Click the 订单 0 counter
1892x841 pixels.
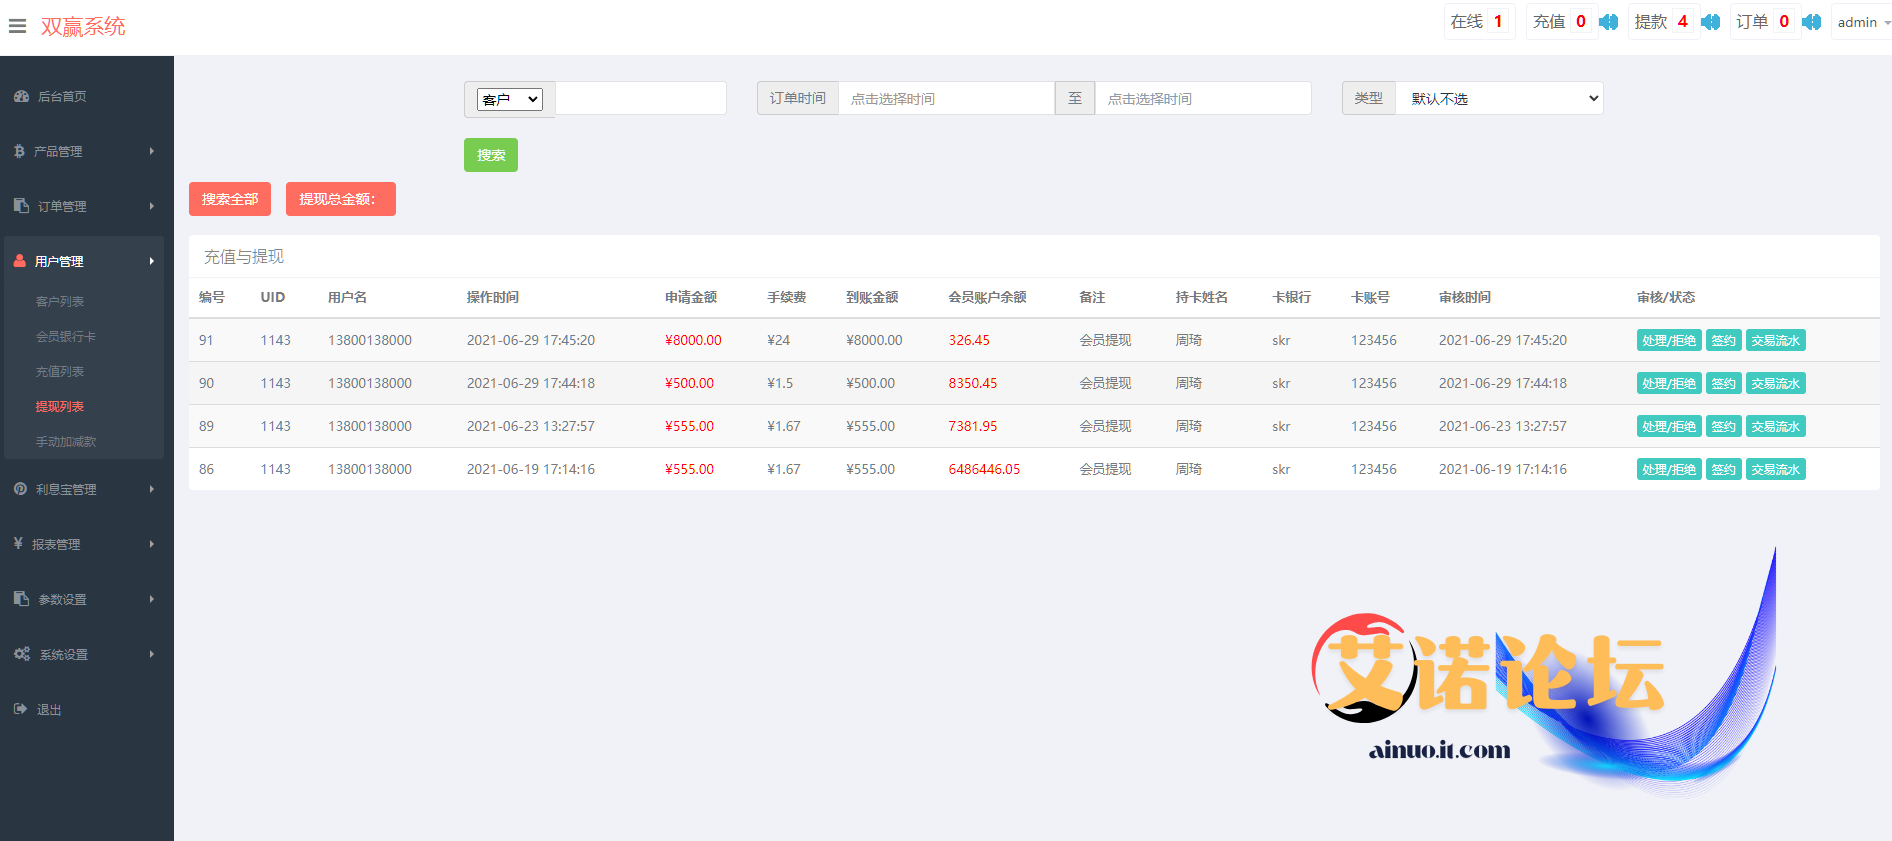coord(1764,22)
